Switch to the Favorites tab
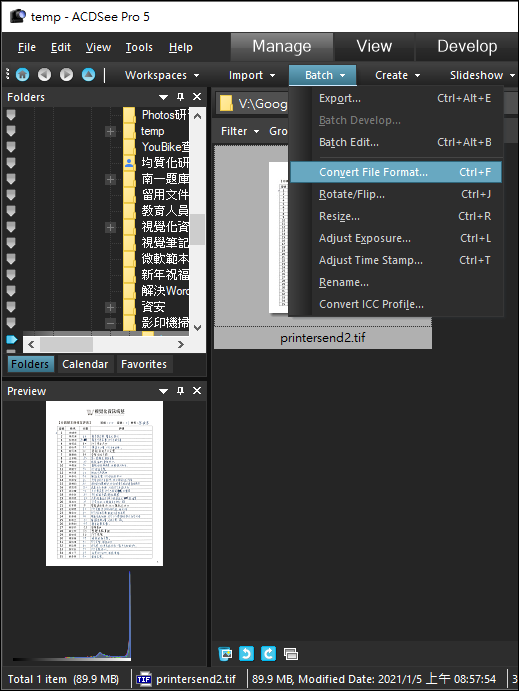 144,364
